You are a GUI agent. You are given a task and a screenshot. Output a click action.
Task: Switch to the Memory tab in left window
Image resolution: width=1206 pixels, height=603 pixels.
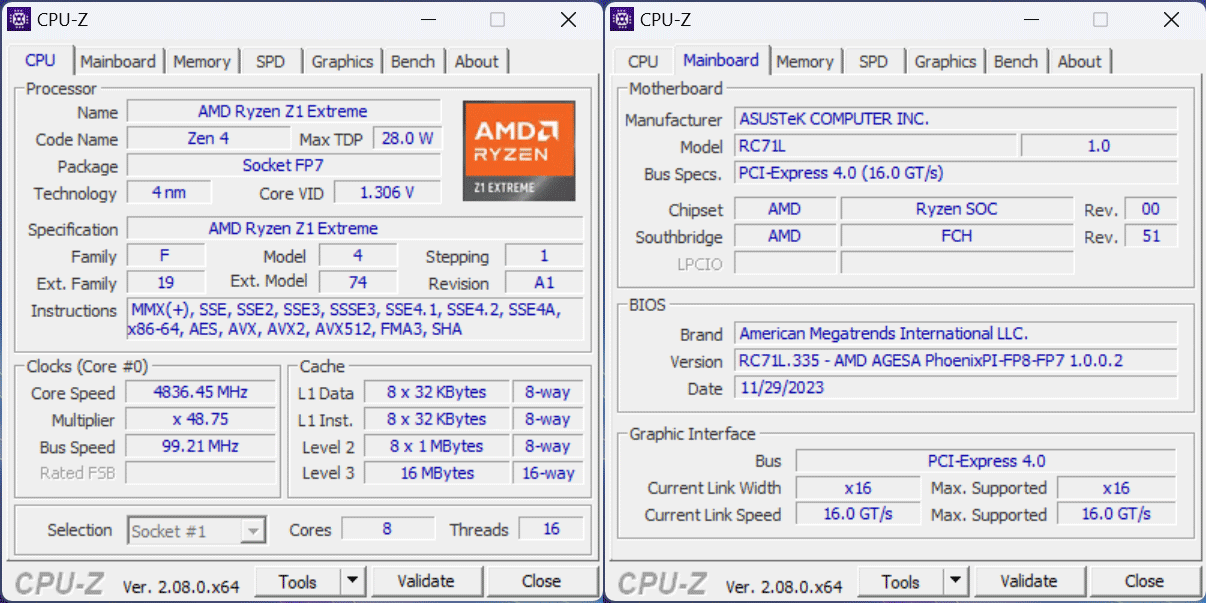coord(201,61)
